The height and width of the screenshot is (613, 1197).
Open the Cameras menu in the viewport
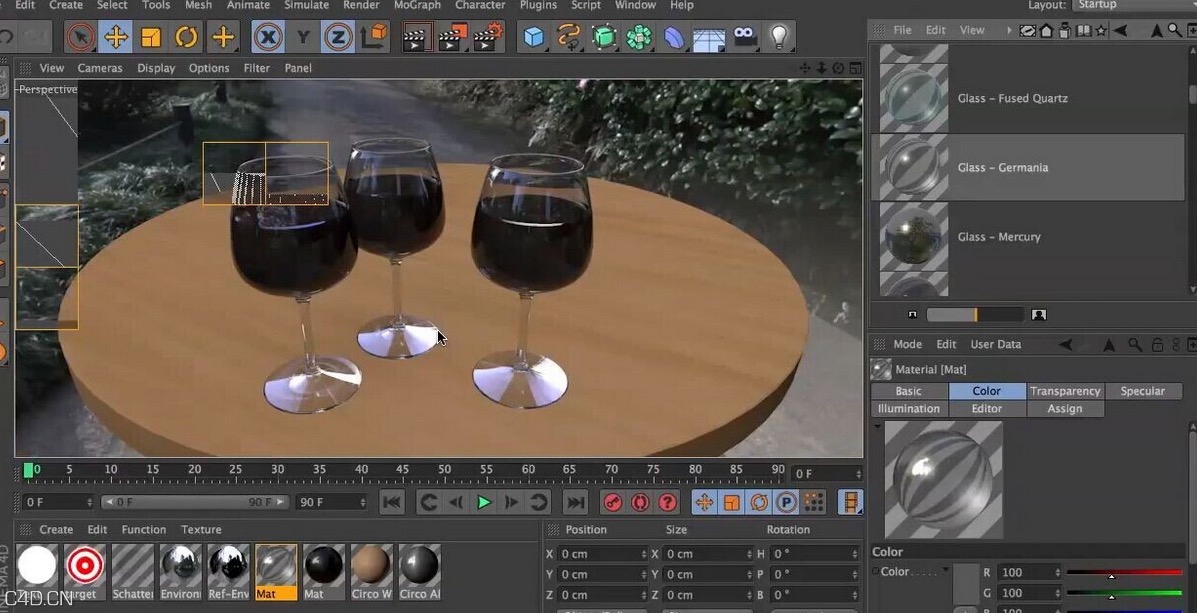[x=100, y=68]
